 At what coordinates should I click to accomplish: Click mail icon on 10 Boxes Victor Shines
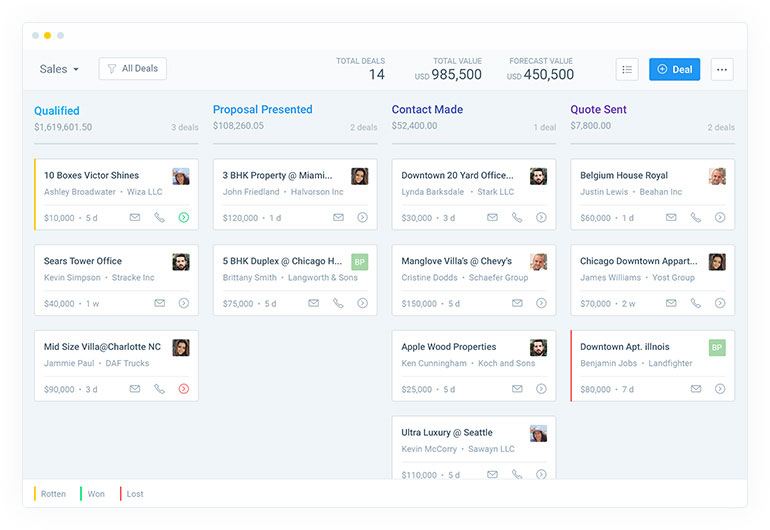135,217
